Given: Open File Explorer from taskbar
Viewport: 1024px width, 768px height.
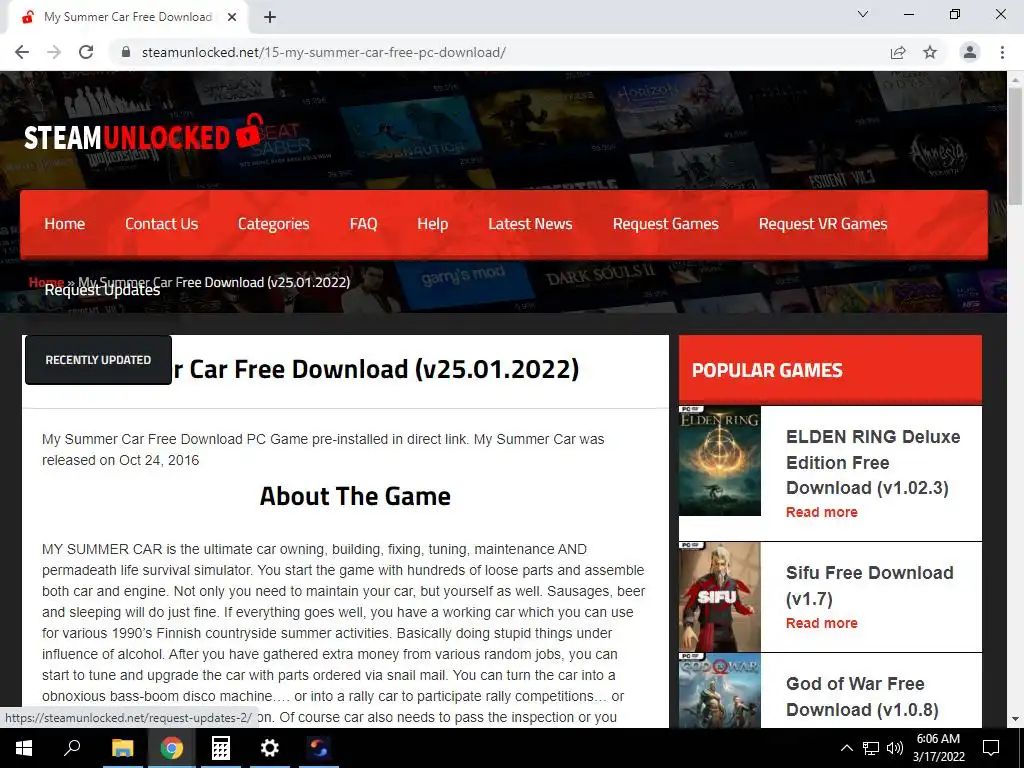Looking at the screenshot, I should (122, 748).
